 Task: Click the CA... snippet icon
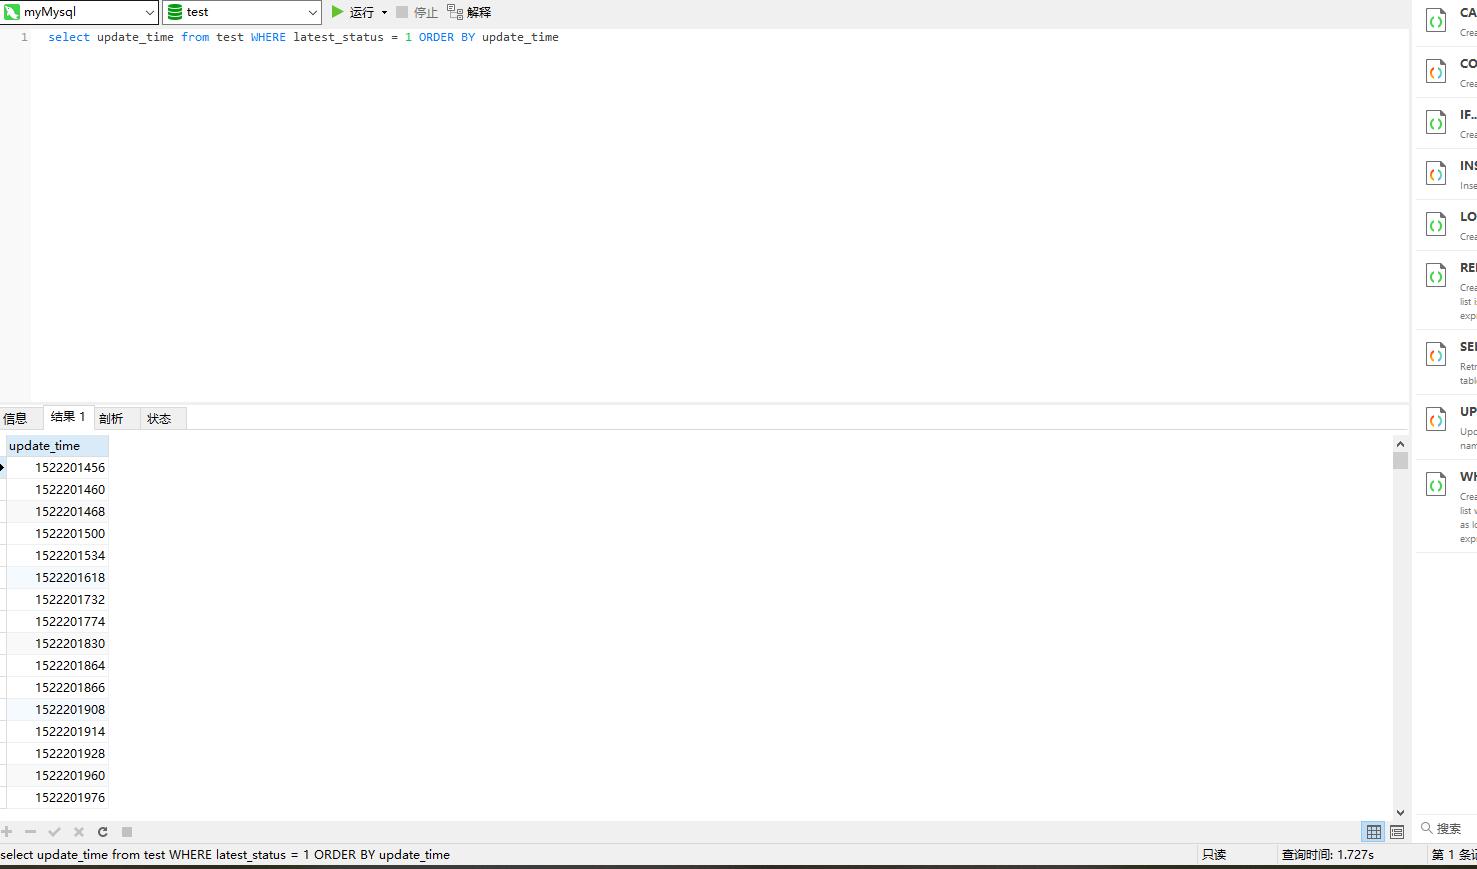pyautogui.click(x=1436, y=21)
